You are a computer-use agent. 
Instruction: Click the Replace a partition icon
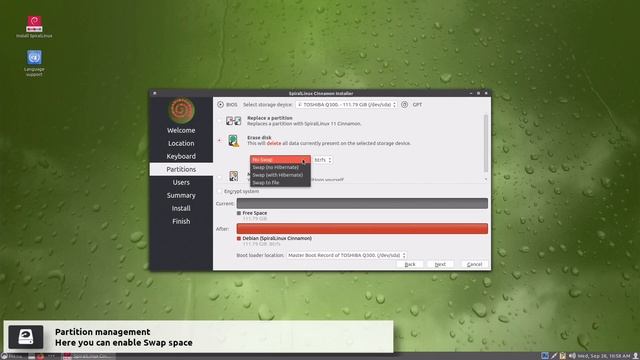[x=233, y=121]
